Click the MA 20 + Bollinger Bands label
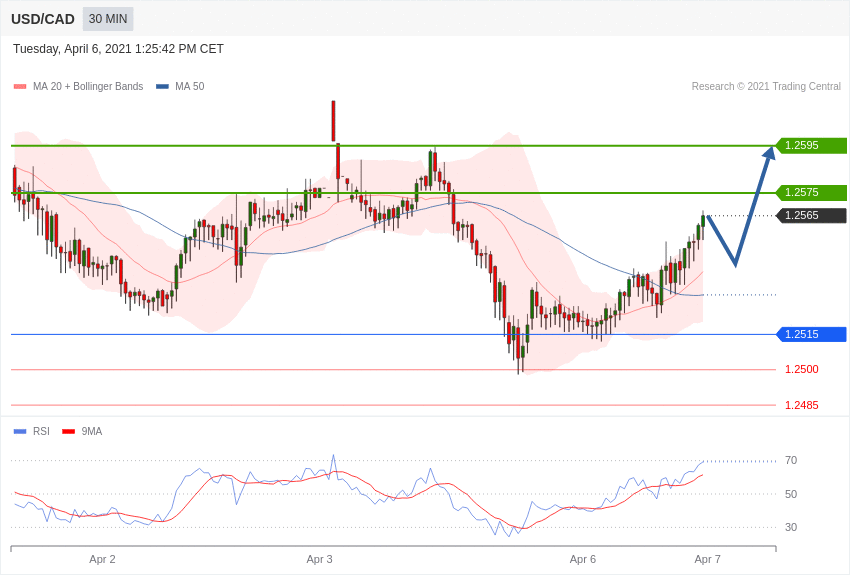850x576 pixels. pyautogui.click(x=88, y=87)
